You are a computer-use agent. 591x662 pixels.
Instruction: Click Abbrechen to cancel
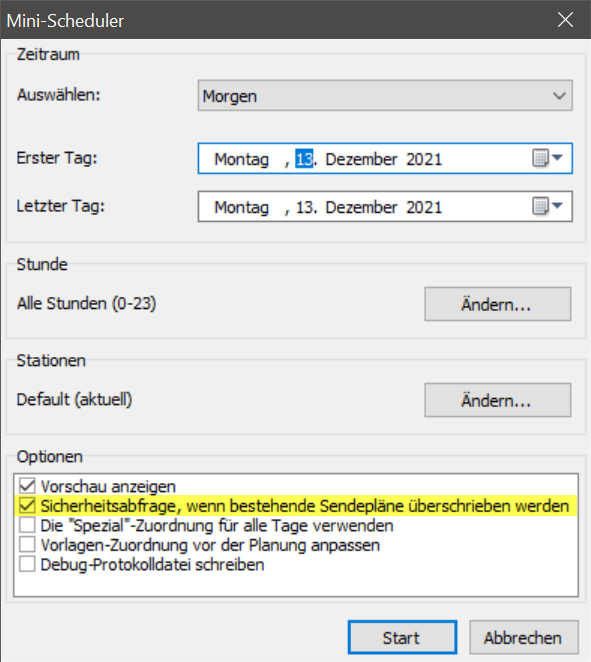point(523,638)
